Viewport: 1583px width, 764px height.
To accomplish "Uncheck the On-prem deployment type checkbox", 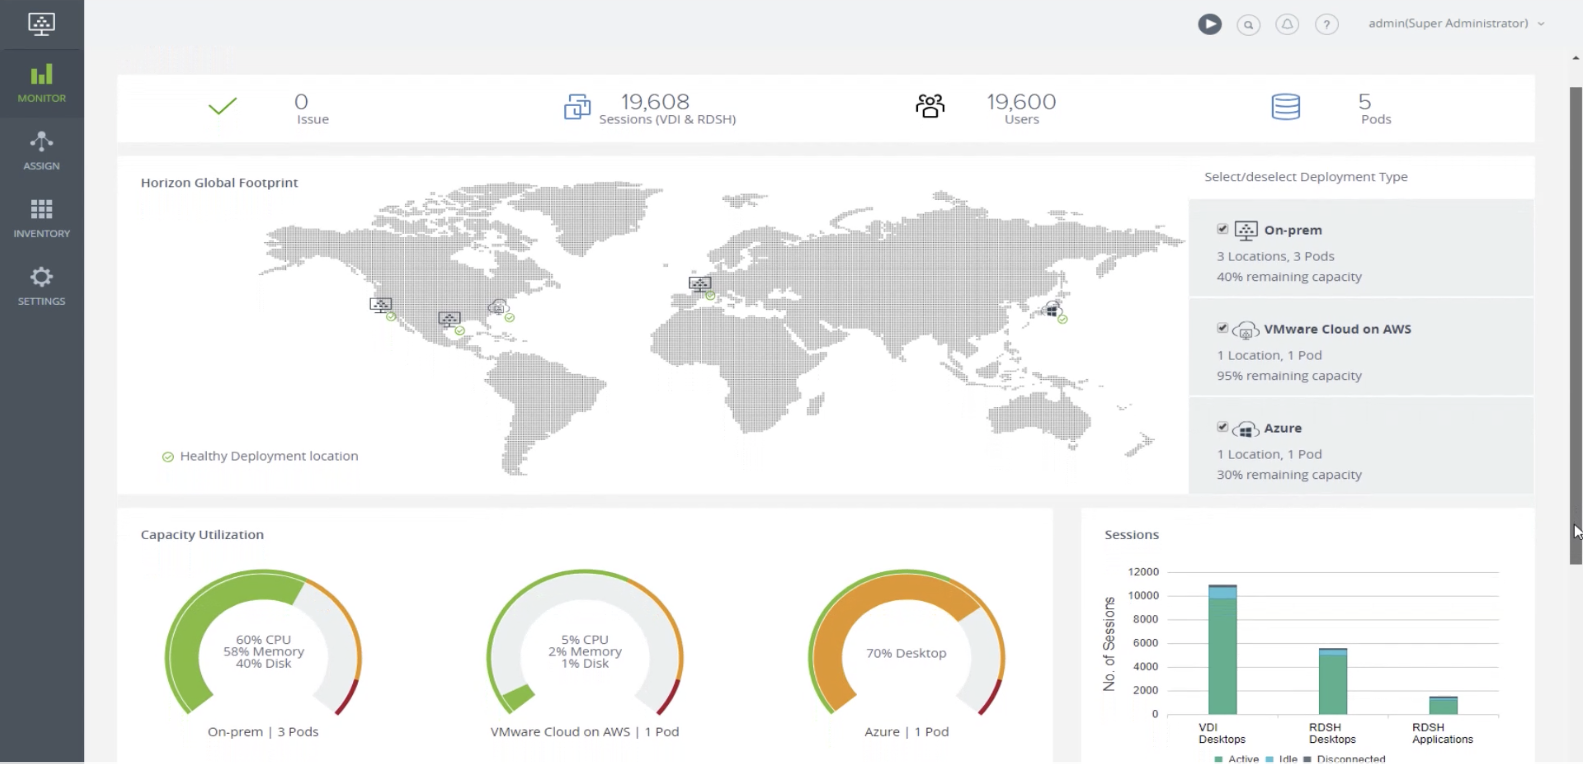I will pyautogui.click(x=1222, y=229).
